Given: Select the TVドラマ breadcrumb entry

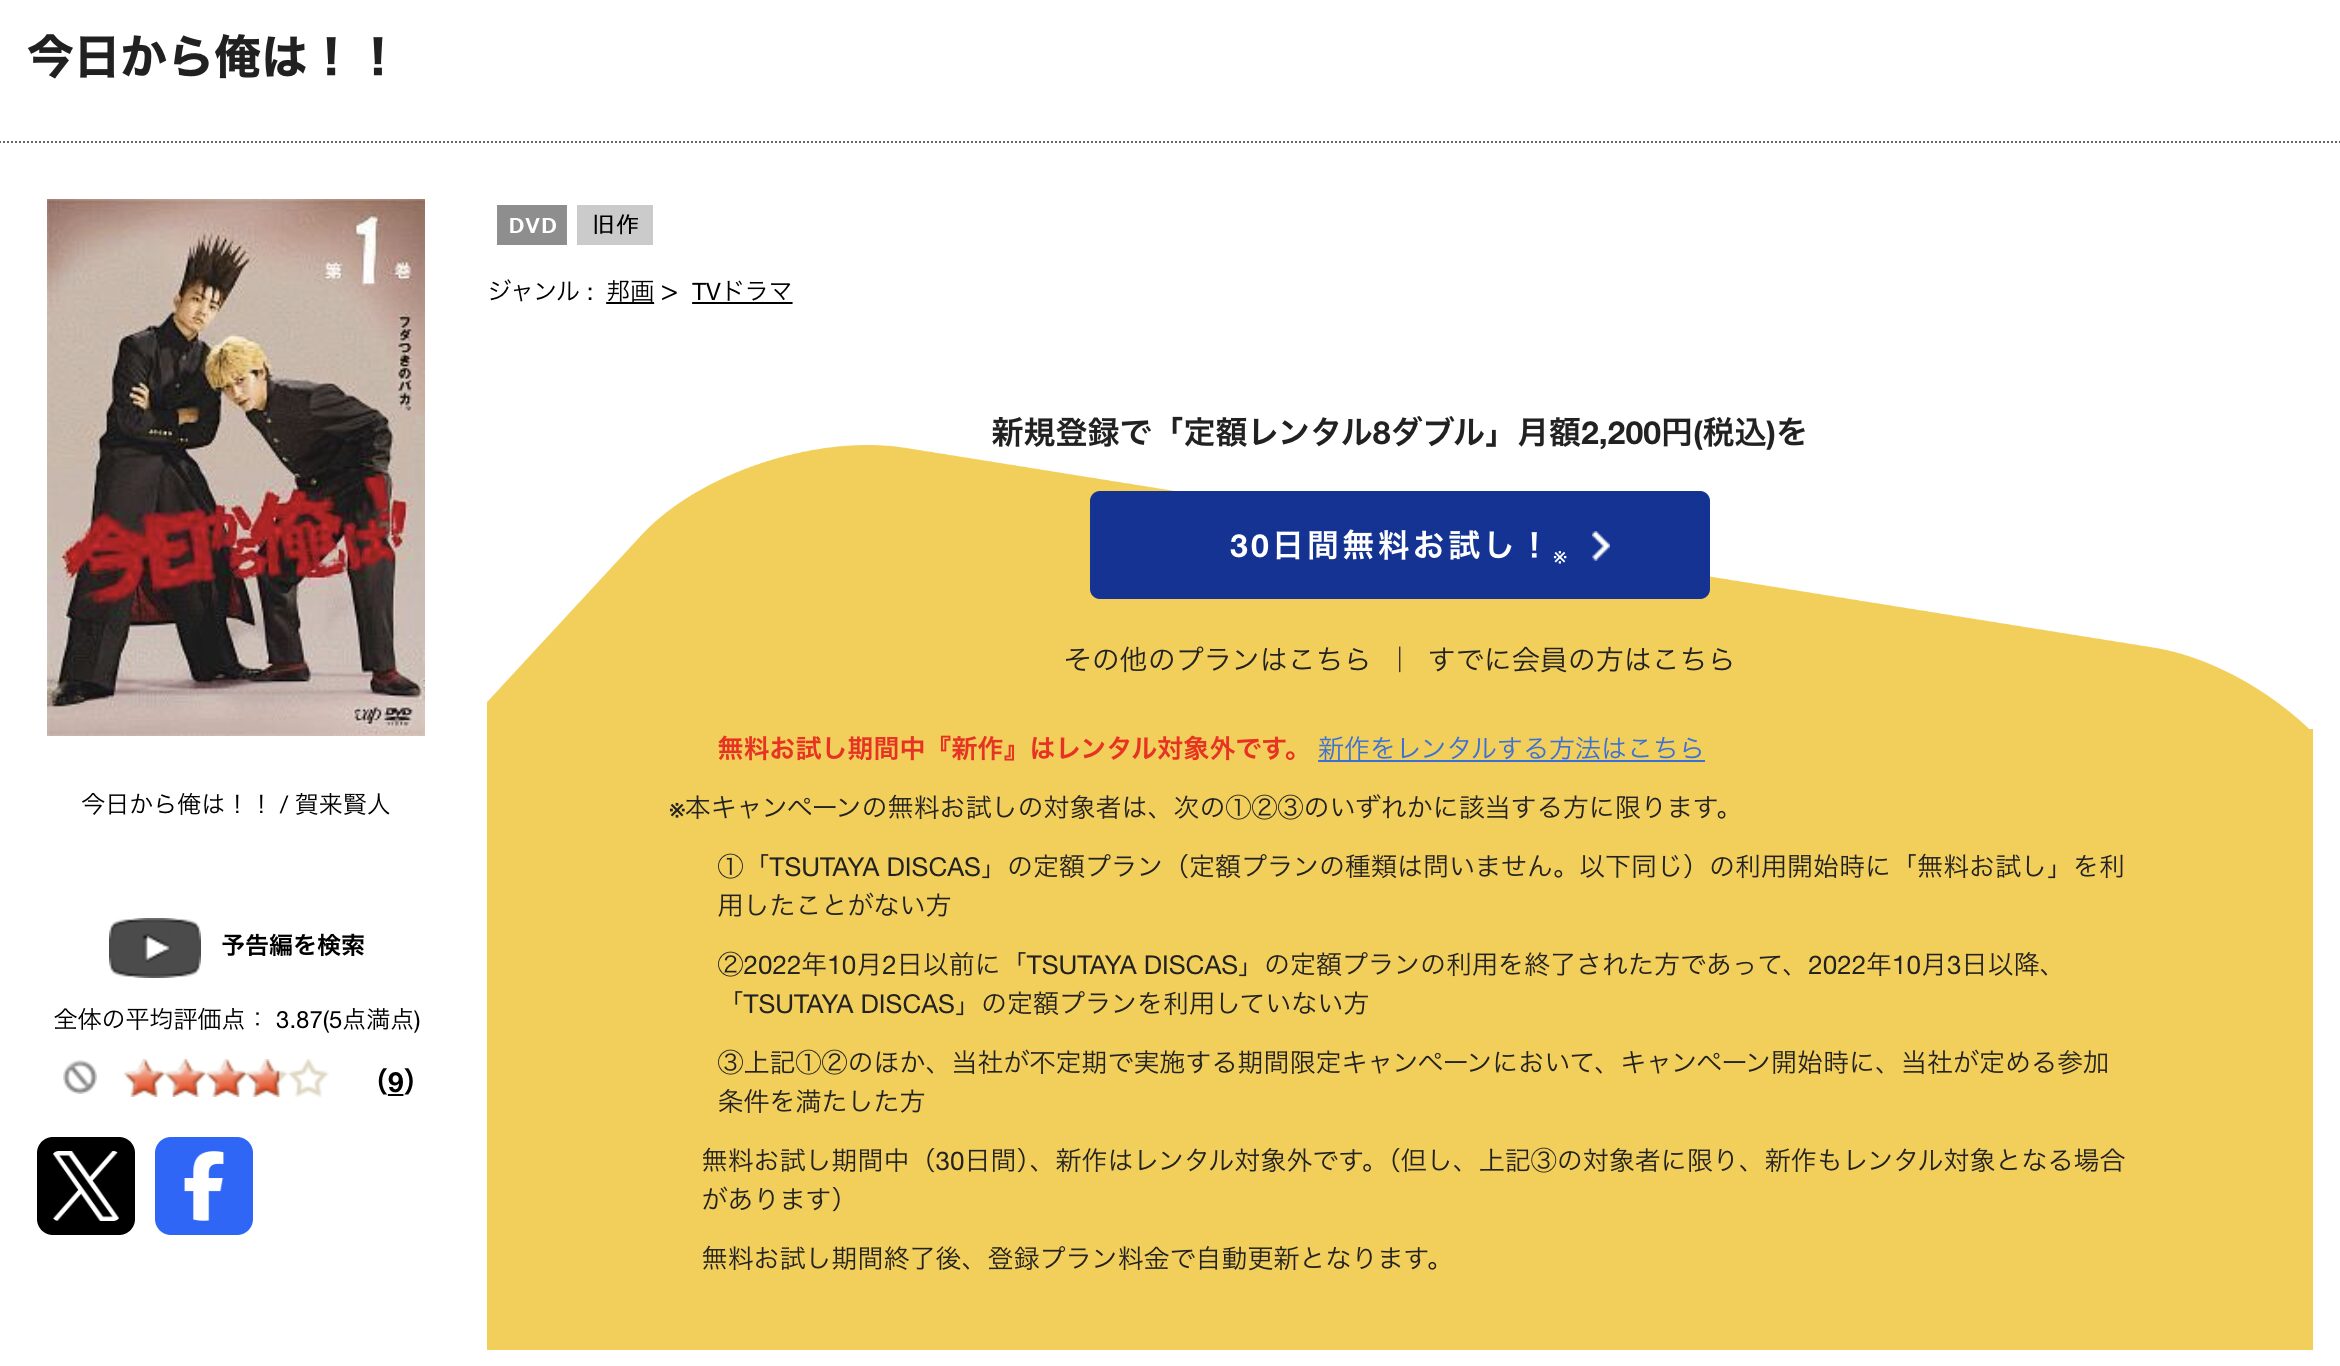Looking at the screenshot, I should [x=740, y=291].
